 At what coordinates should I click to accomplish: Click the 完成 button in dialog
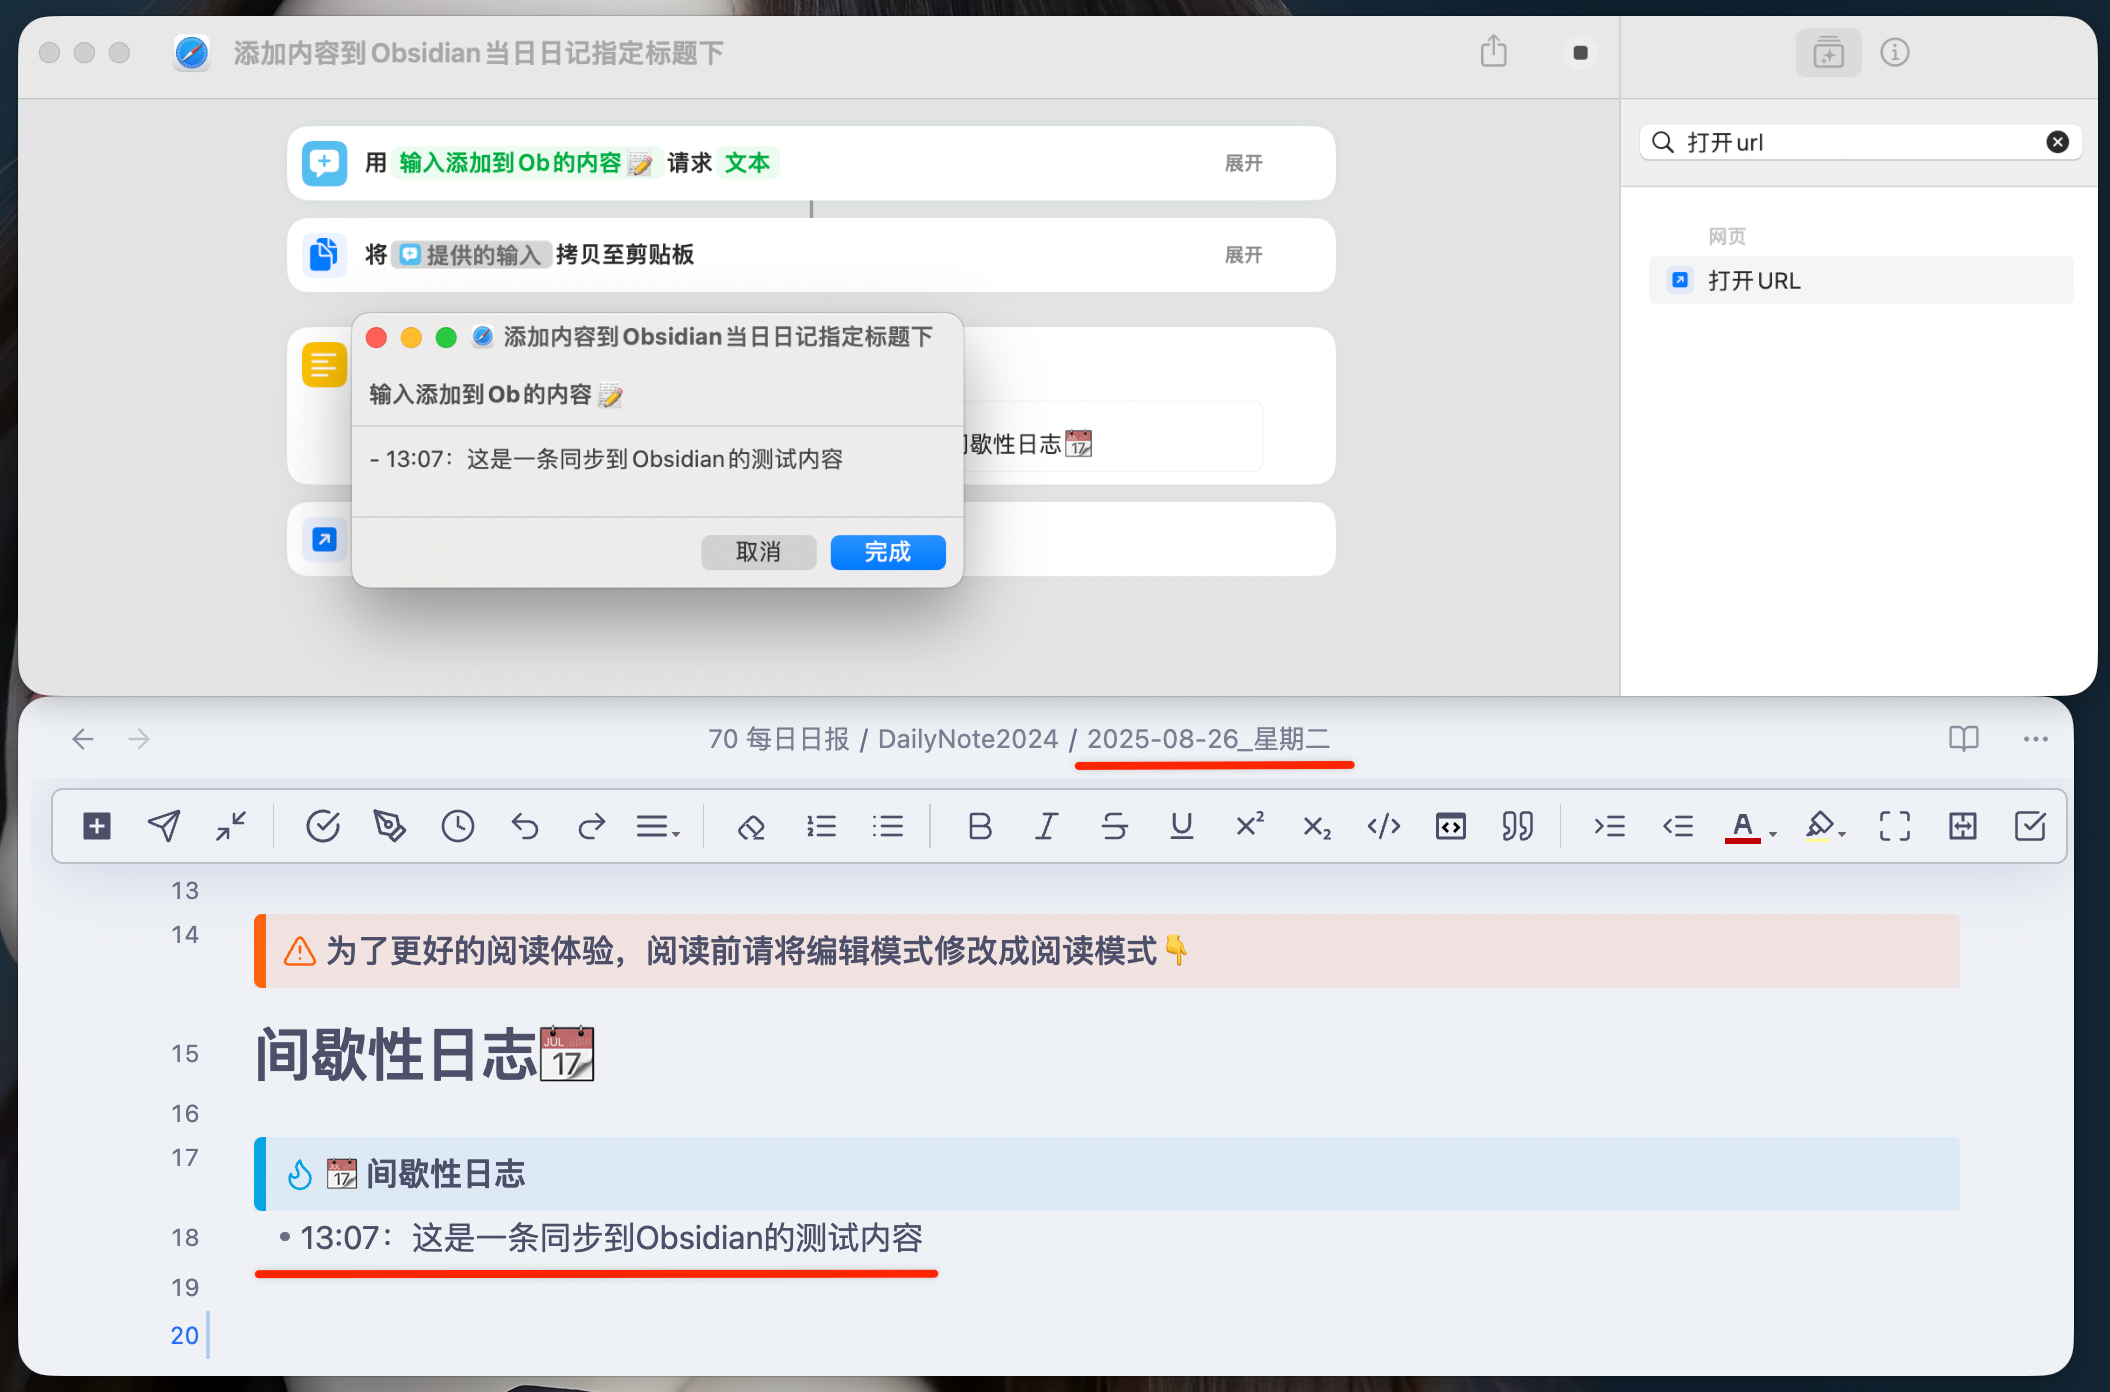tap(887, 552)
